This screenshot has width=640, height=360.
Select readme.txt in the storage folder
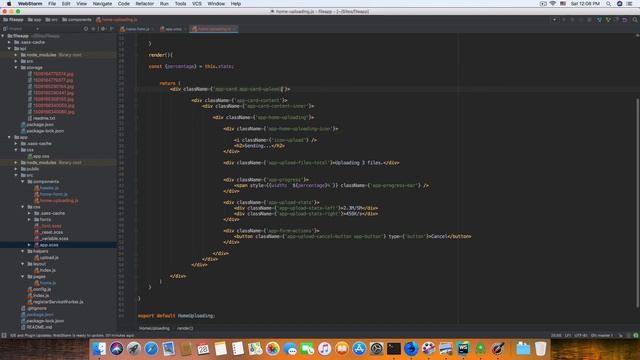point(41,118)
